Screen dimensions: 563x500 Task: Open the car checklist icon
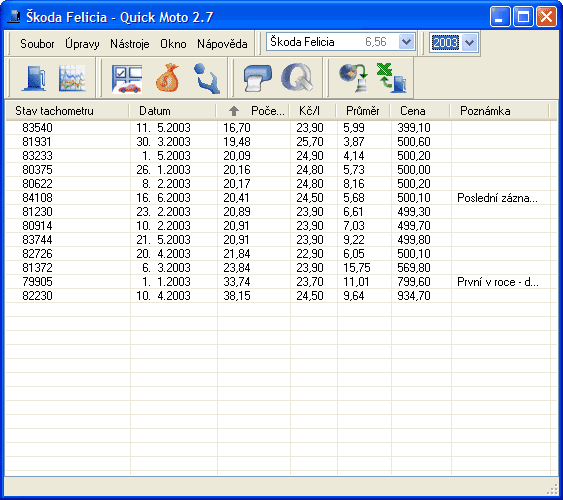126,79
